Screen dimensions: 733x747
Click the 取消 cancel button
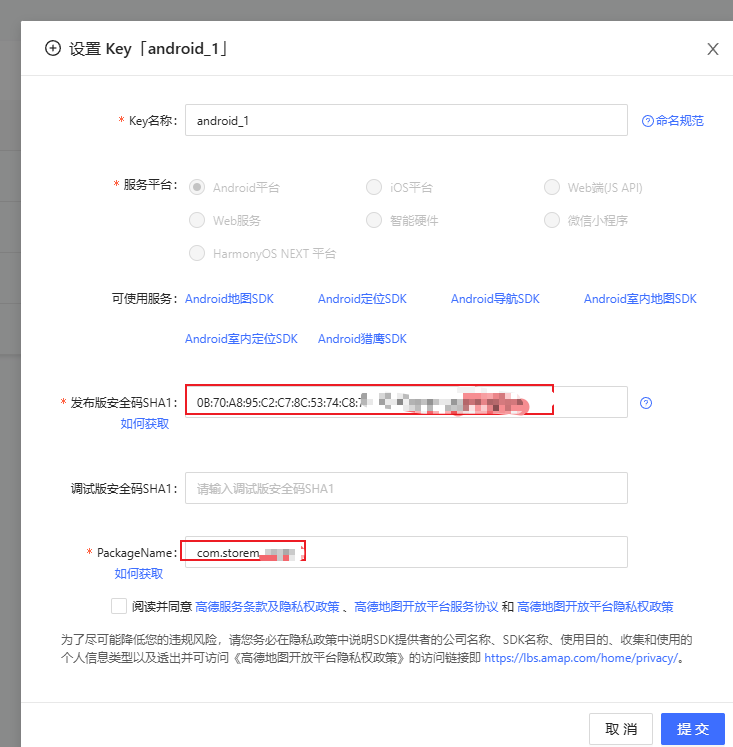click(621, 729)
